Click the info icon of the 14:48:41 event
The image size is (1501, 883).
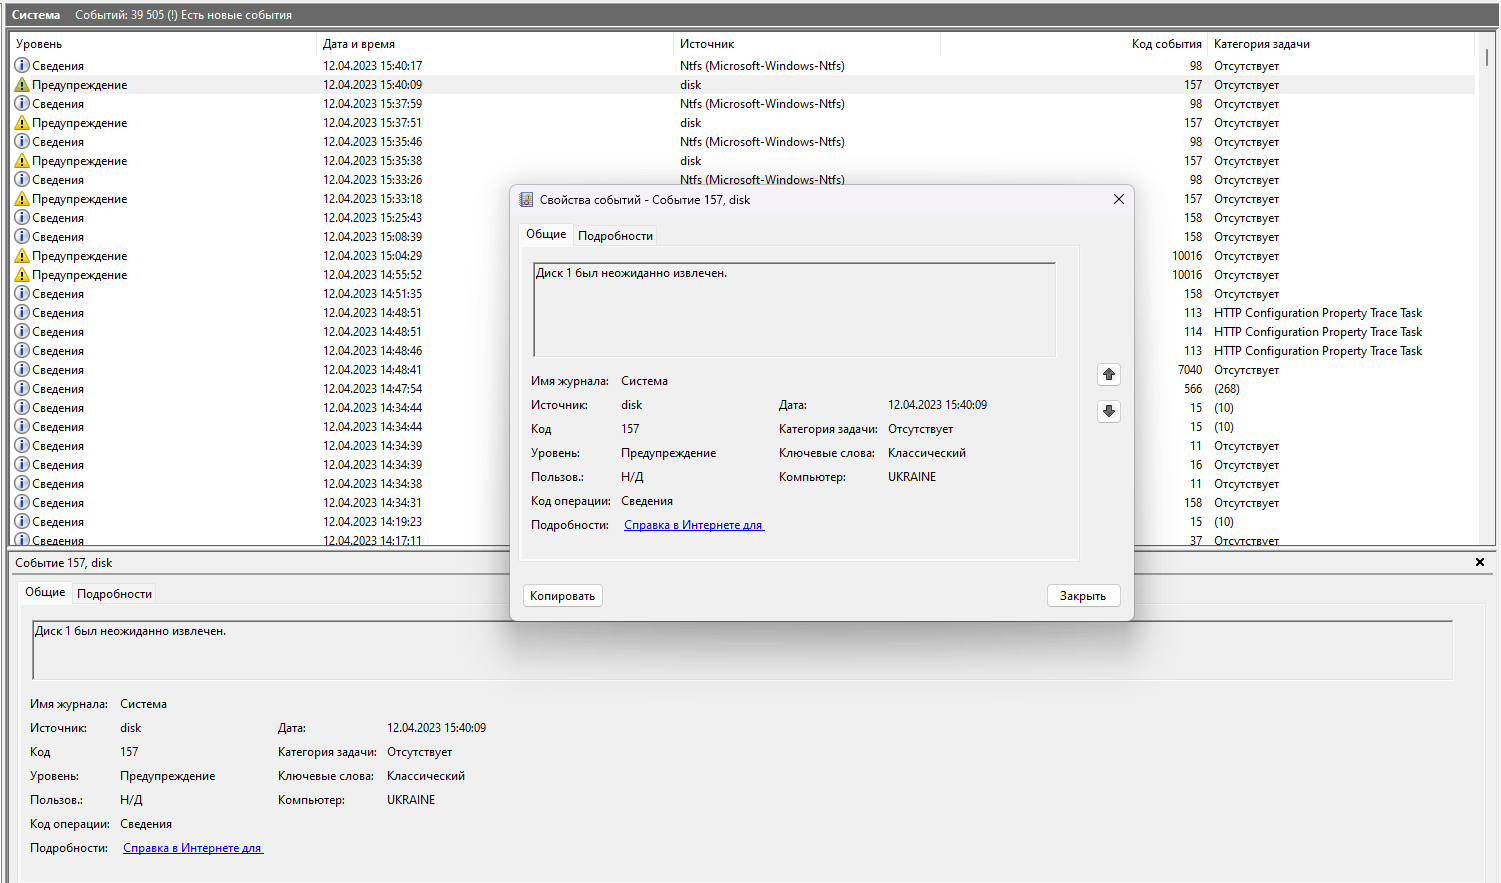[22, 370]
